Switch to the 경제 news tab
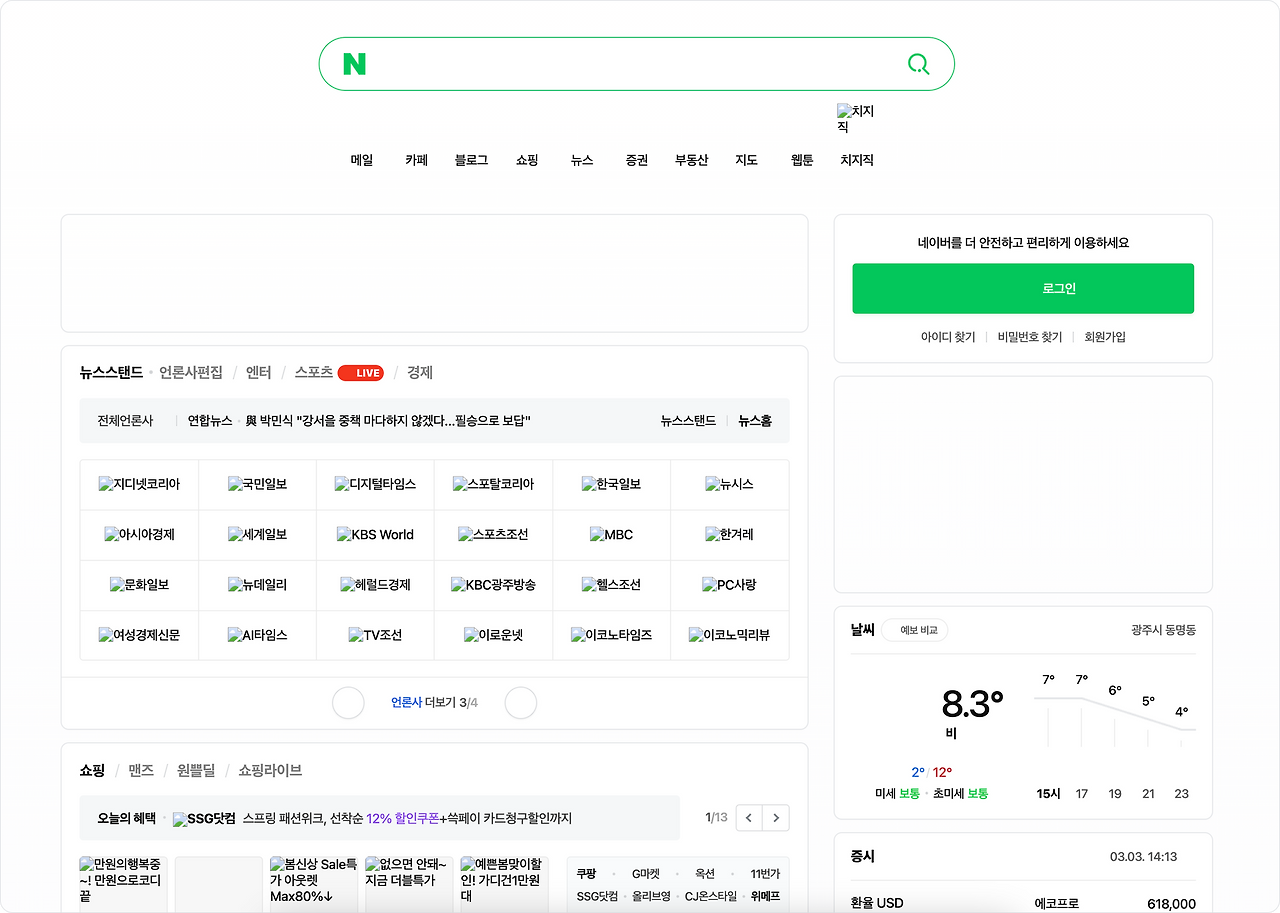Screen dimensions: 1280x913 (420, 373)
